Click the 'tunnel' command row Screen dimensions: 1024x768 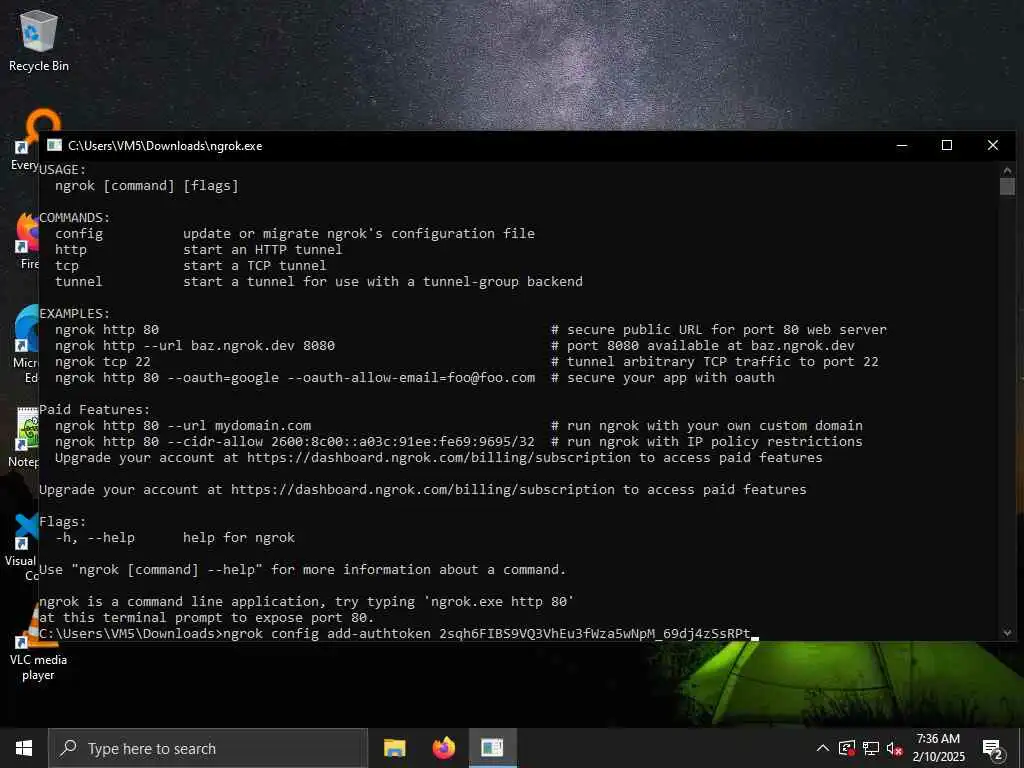click(x=319, y=281)
